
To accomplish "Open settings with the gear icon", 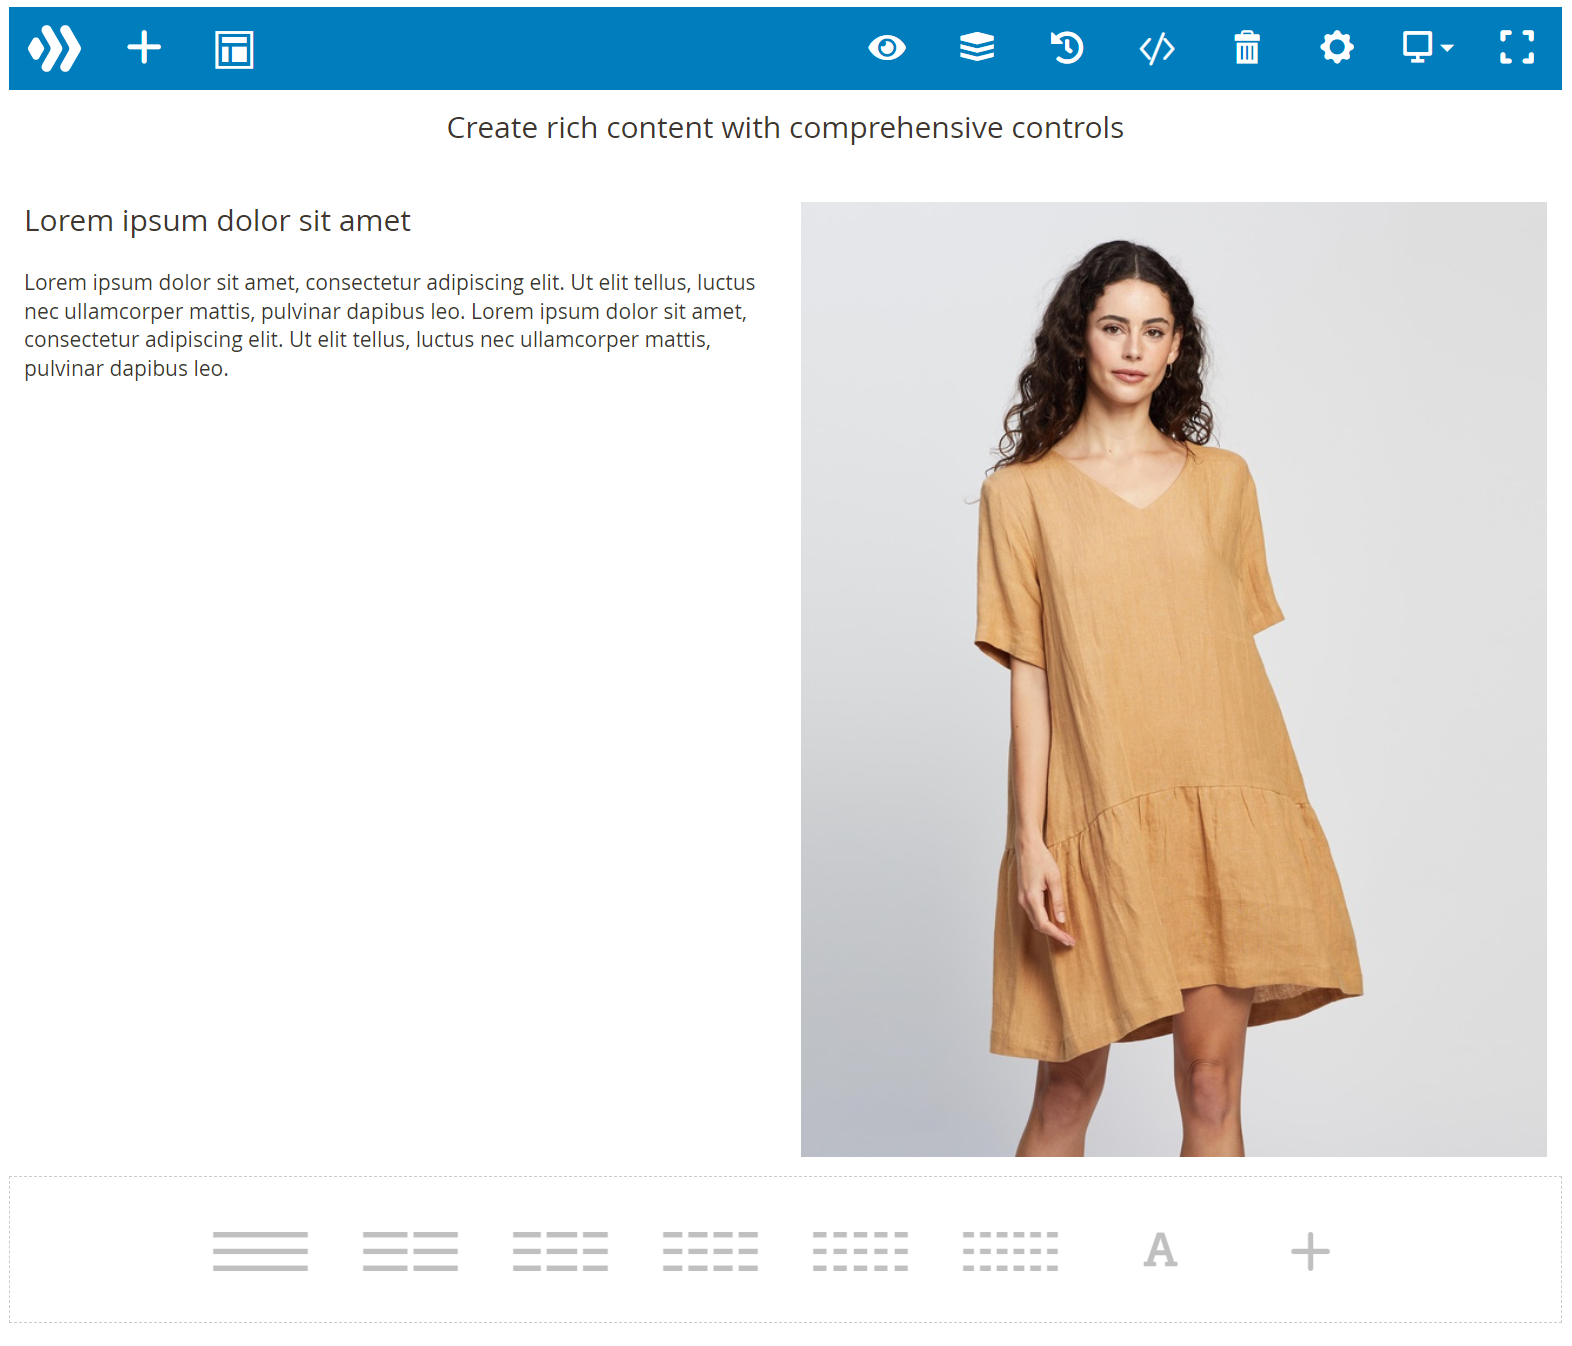I will coord(1337,47).
